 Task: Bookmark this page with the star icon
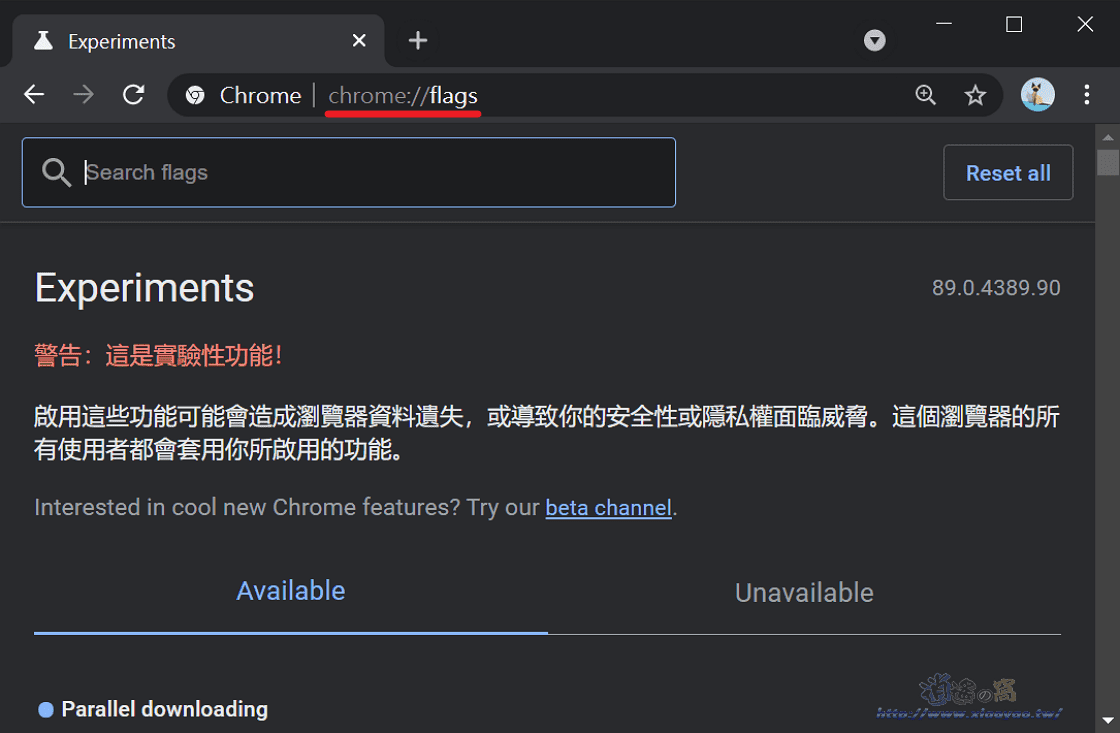975,94
